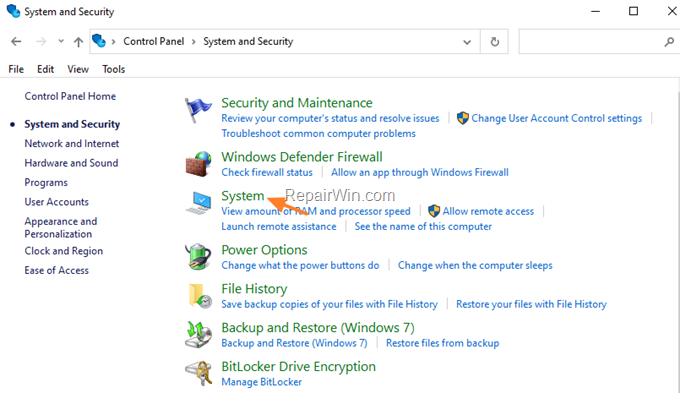Open the recent locations chevron dropdown
This screenshot has width=680, height=393.
(61, 42)
